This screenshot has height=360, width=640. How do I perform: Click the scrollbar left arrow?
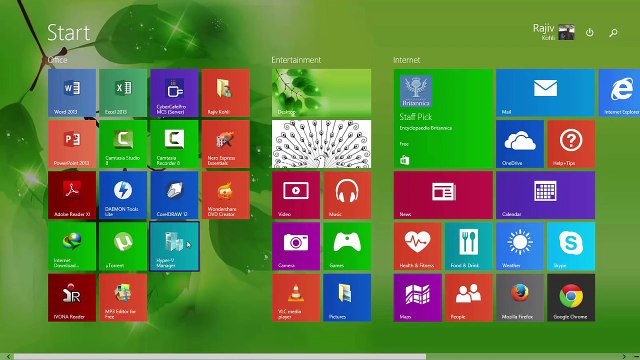point(8,356)
